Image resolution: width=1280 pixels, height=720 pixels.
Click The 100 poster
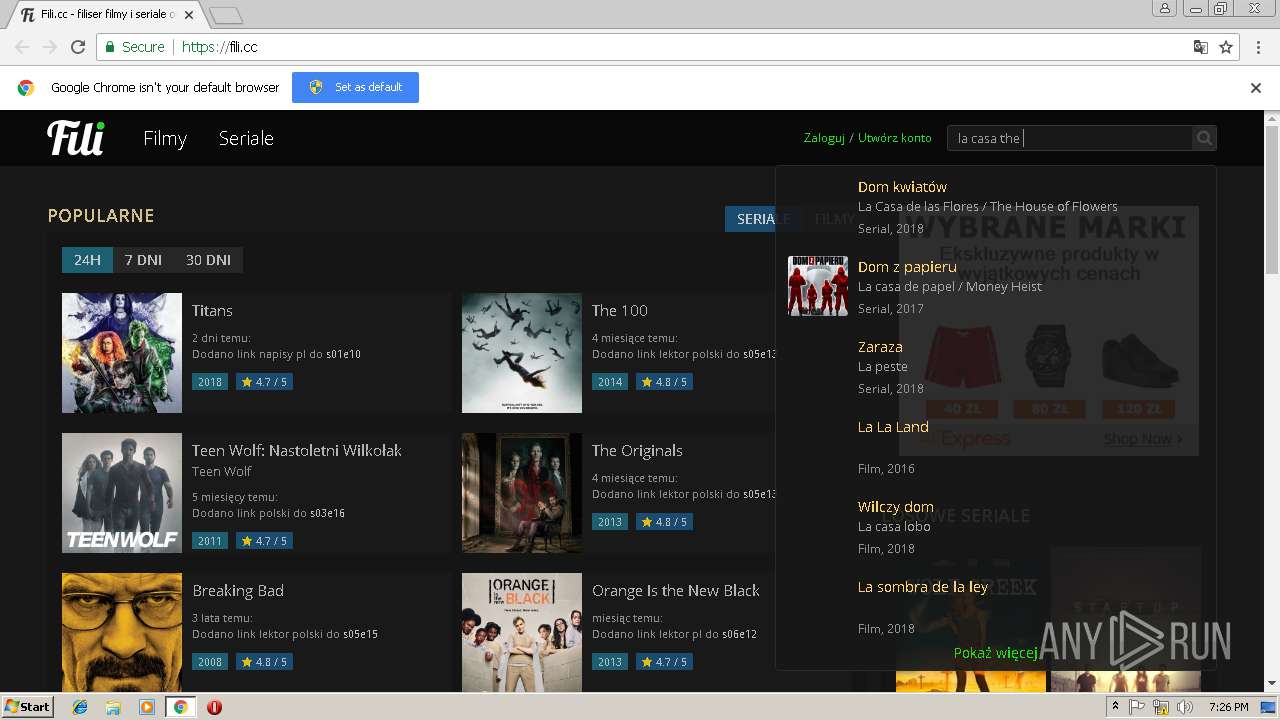tap(522, 353)
